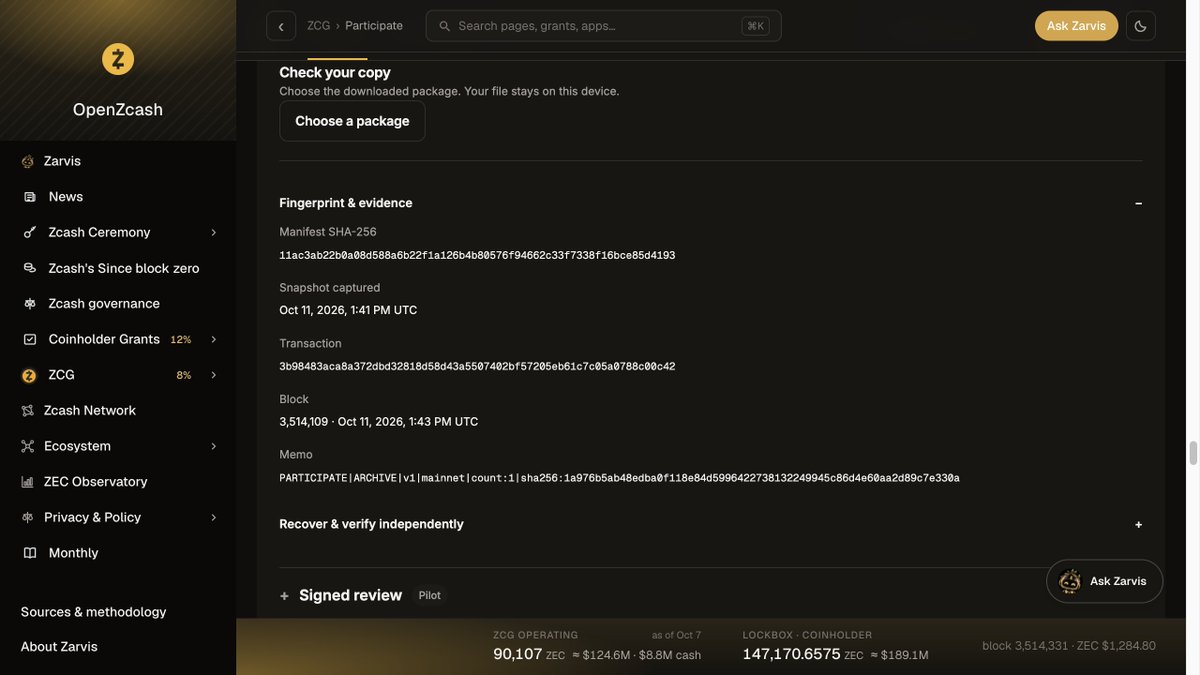Click the News newspaper icon
The height and width of the screenshot is (675, 1200).
(x=30, y=197)
